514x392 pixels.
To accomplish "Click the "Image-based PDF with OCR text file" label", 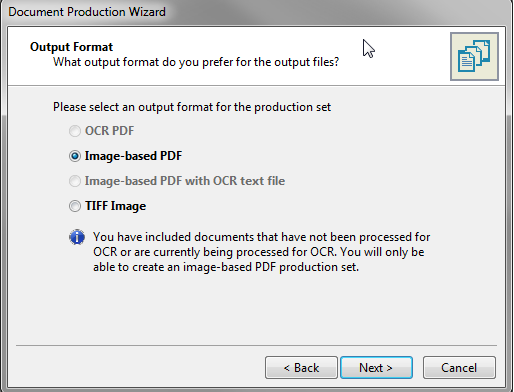I will click(x=185, y=181).
